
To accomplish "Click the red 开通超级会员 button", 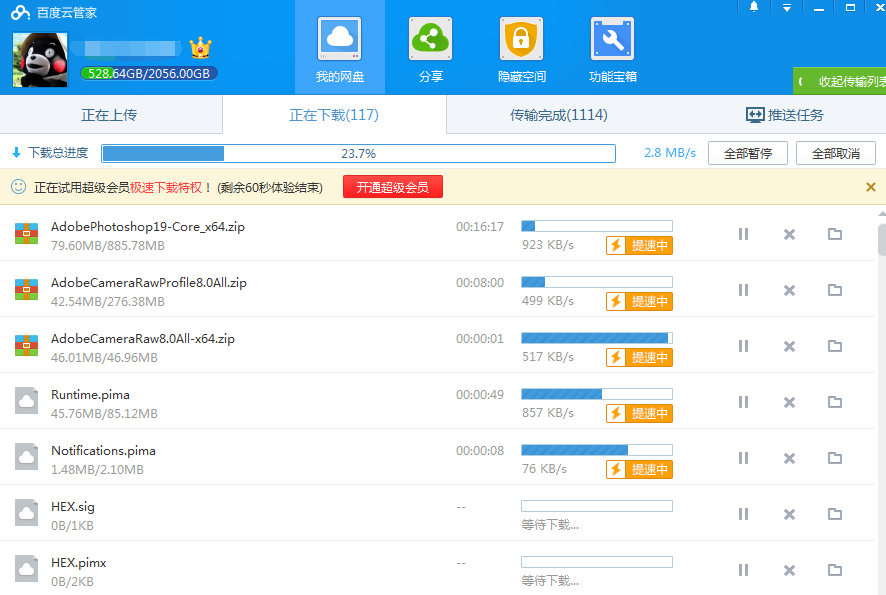I will pyautogui.click(x=392, y=187).
